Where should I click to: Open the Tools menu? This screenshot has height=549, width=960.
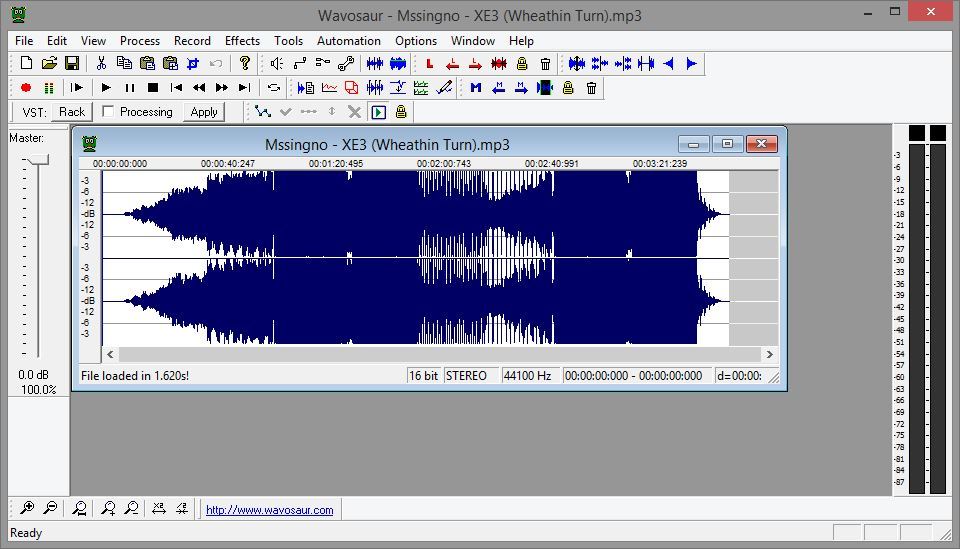[288, 40]
